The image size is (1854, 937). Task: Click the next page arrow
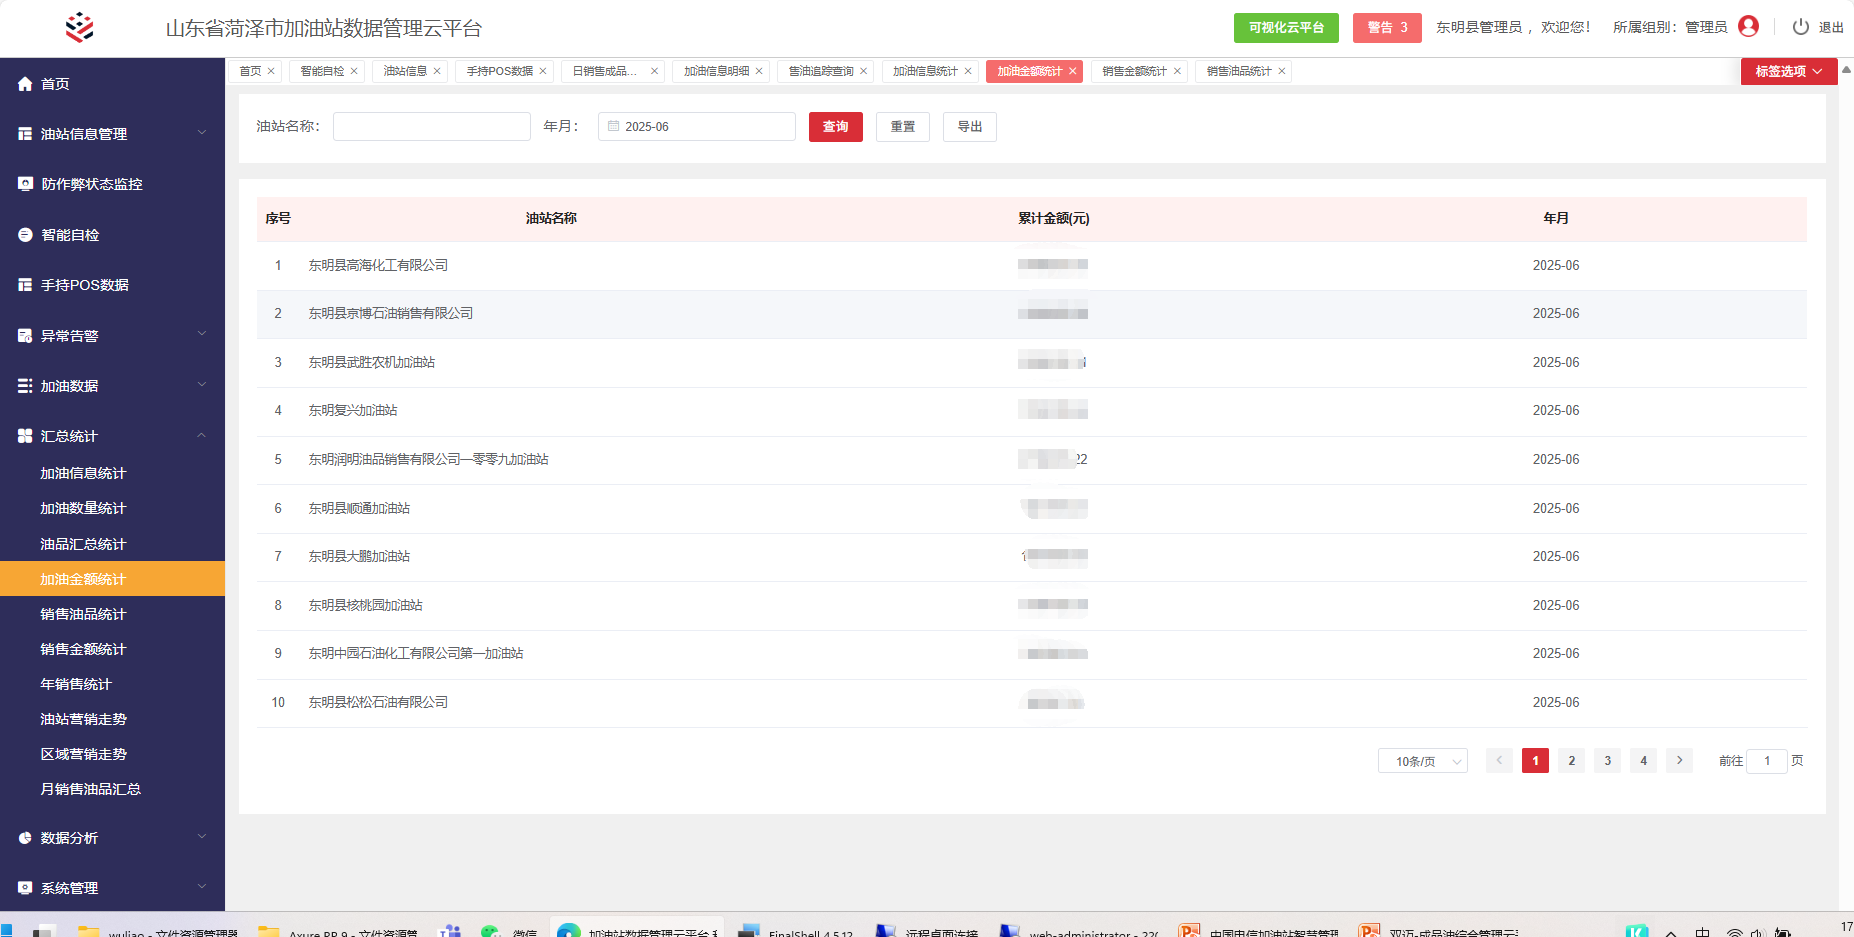[x=1679, y=761]
